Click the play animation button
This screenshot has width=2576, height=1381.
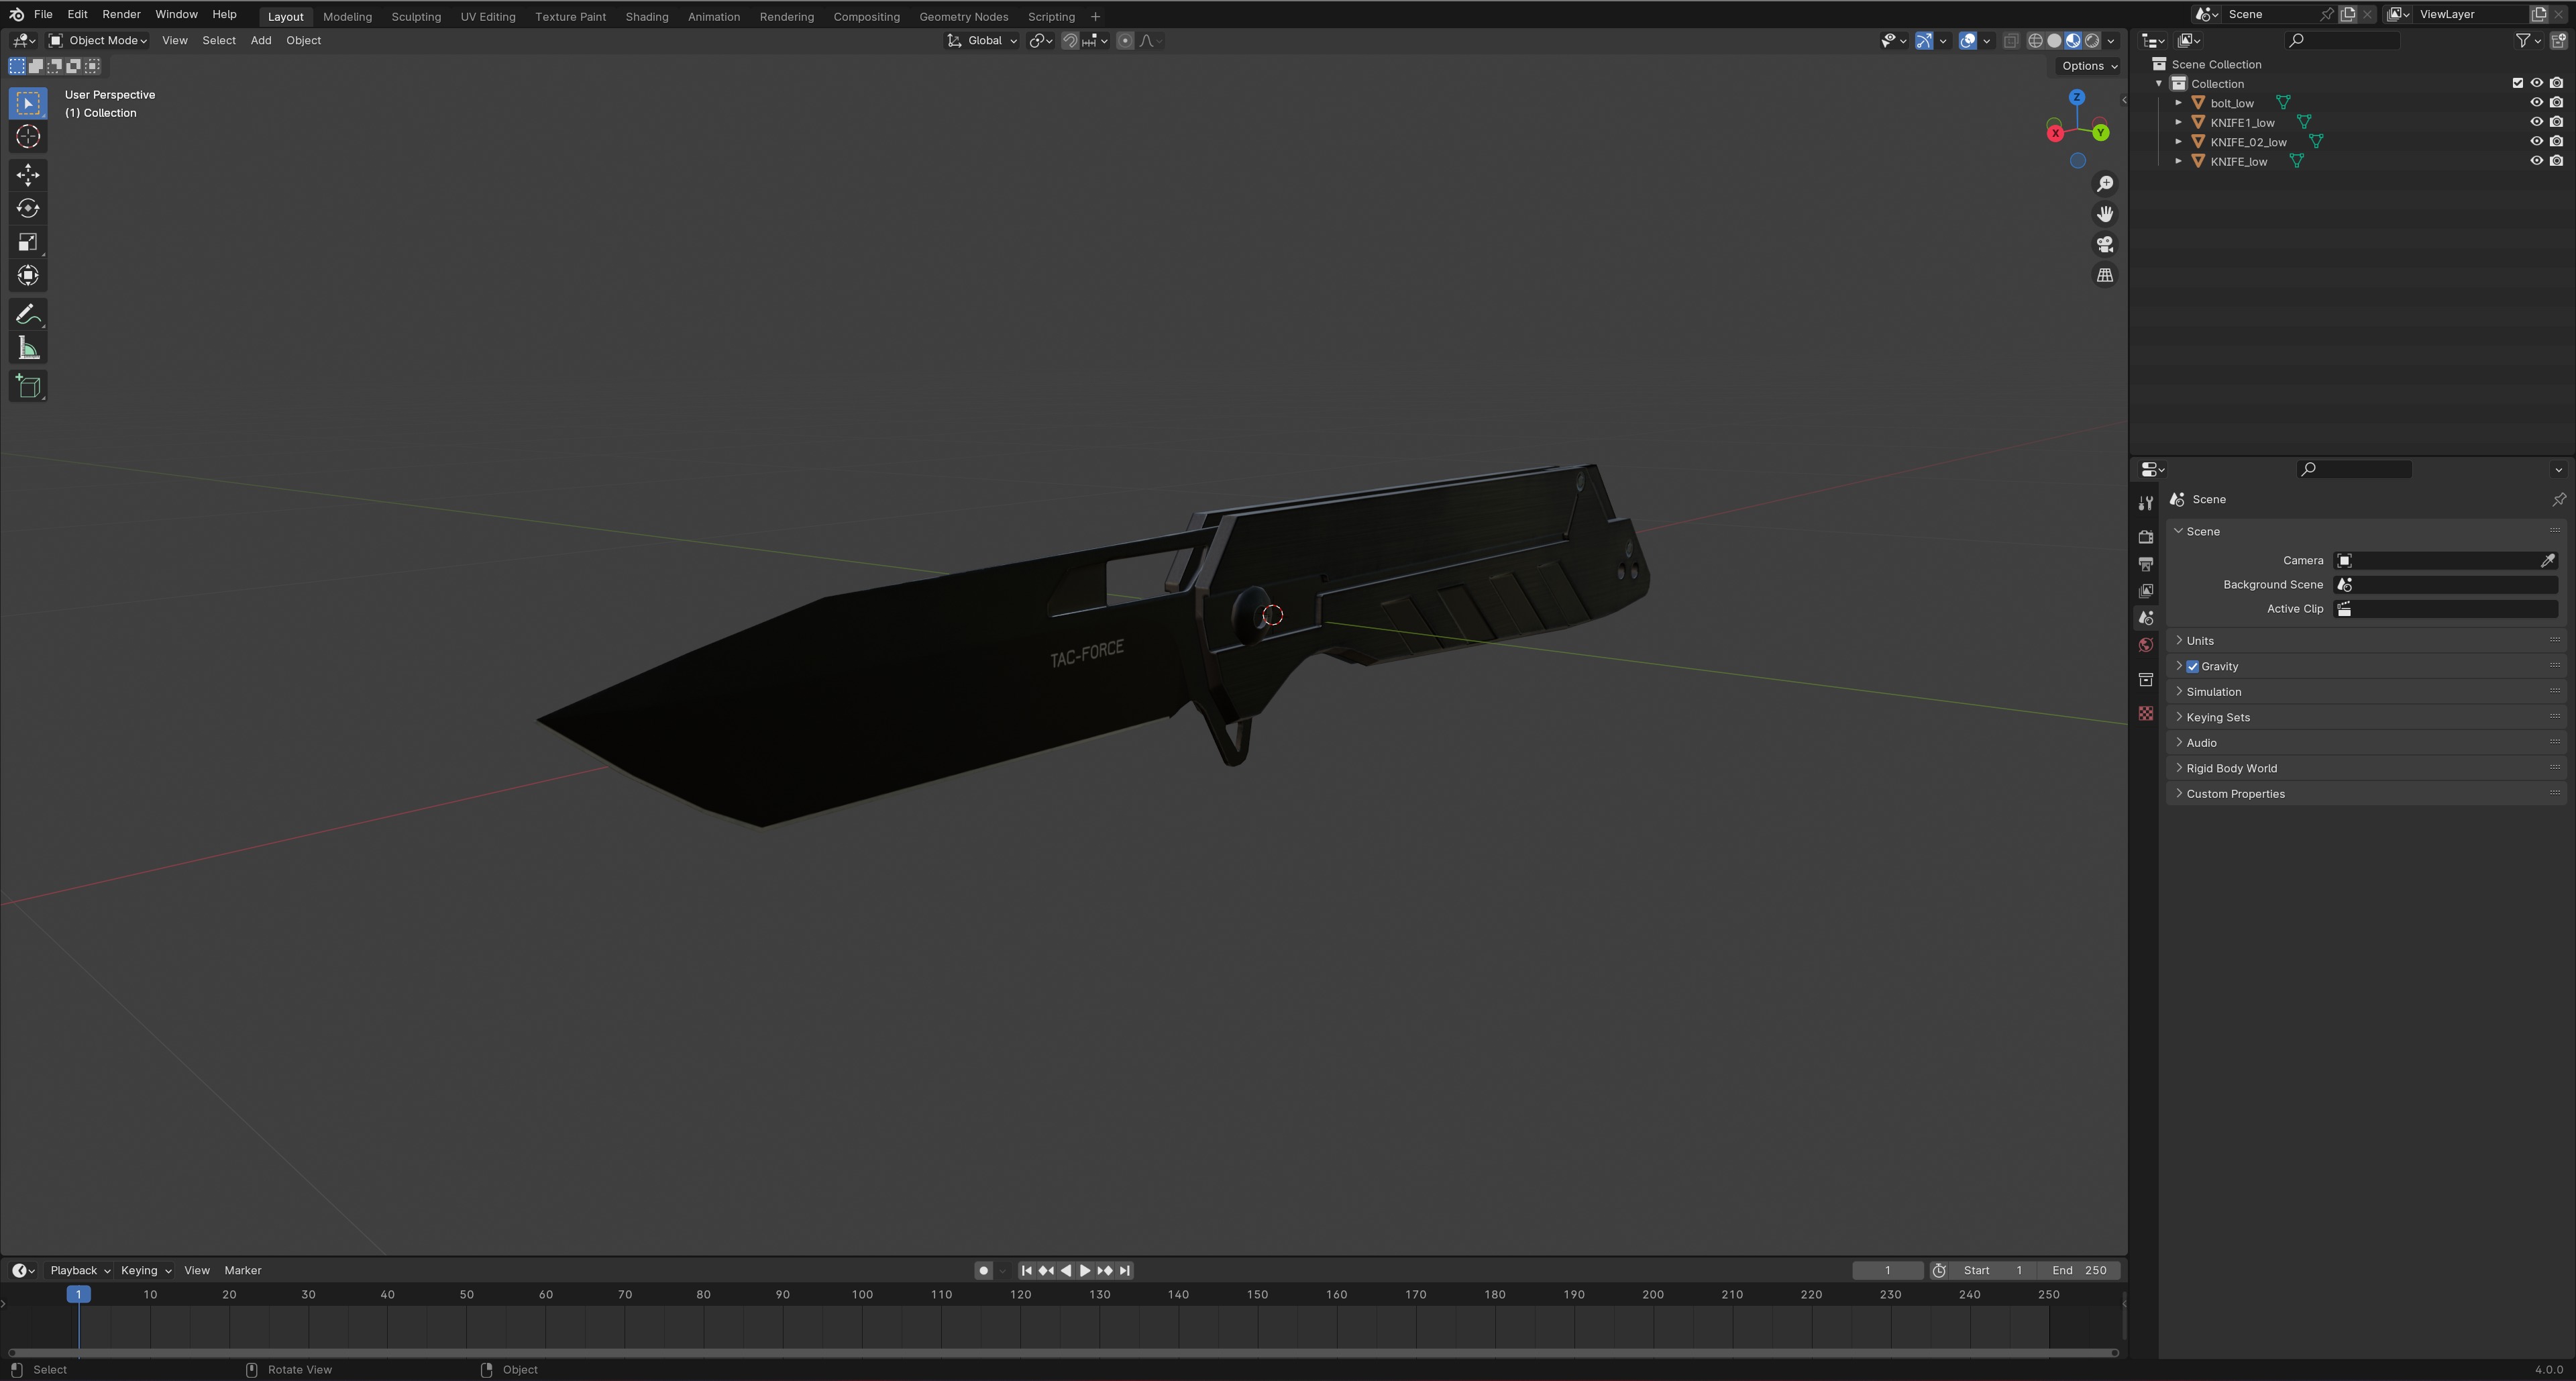(x=1085, y=1271)
